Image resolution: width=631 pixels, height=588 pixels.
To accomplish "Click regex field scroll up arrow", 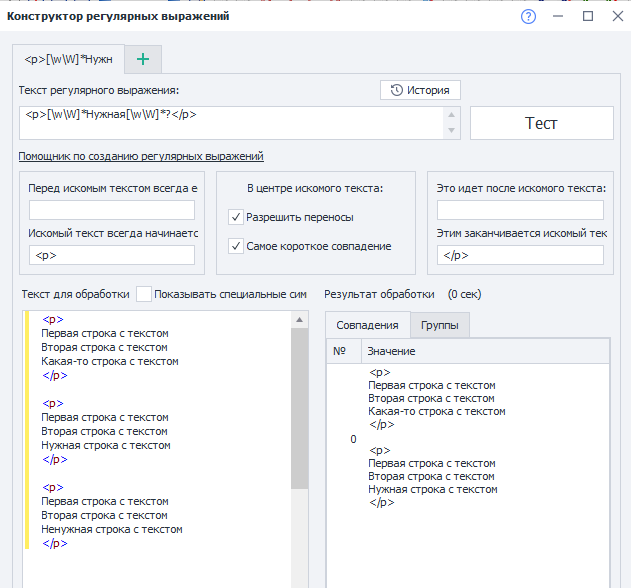I will [452, 115].
